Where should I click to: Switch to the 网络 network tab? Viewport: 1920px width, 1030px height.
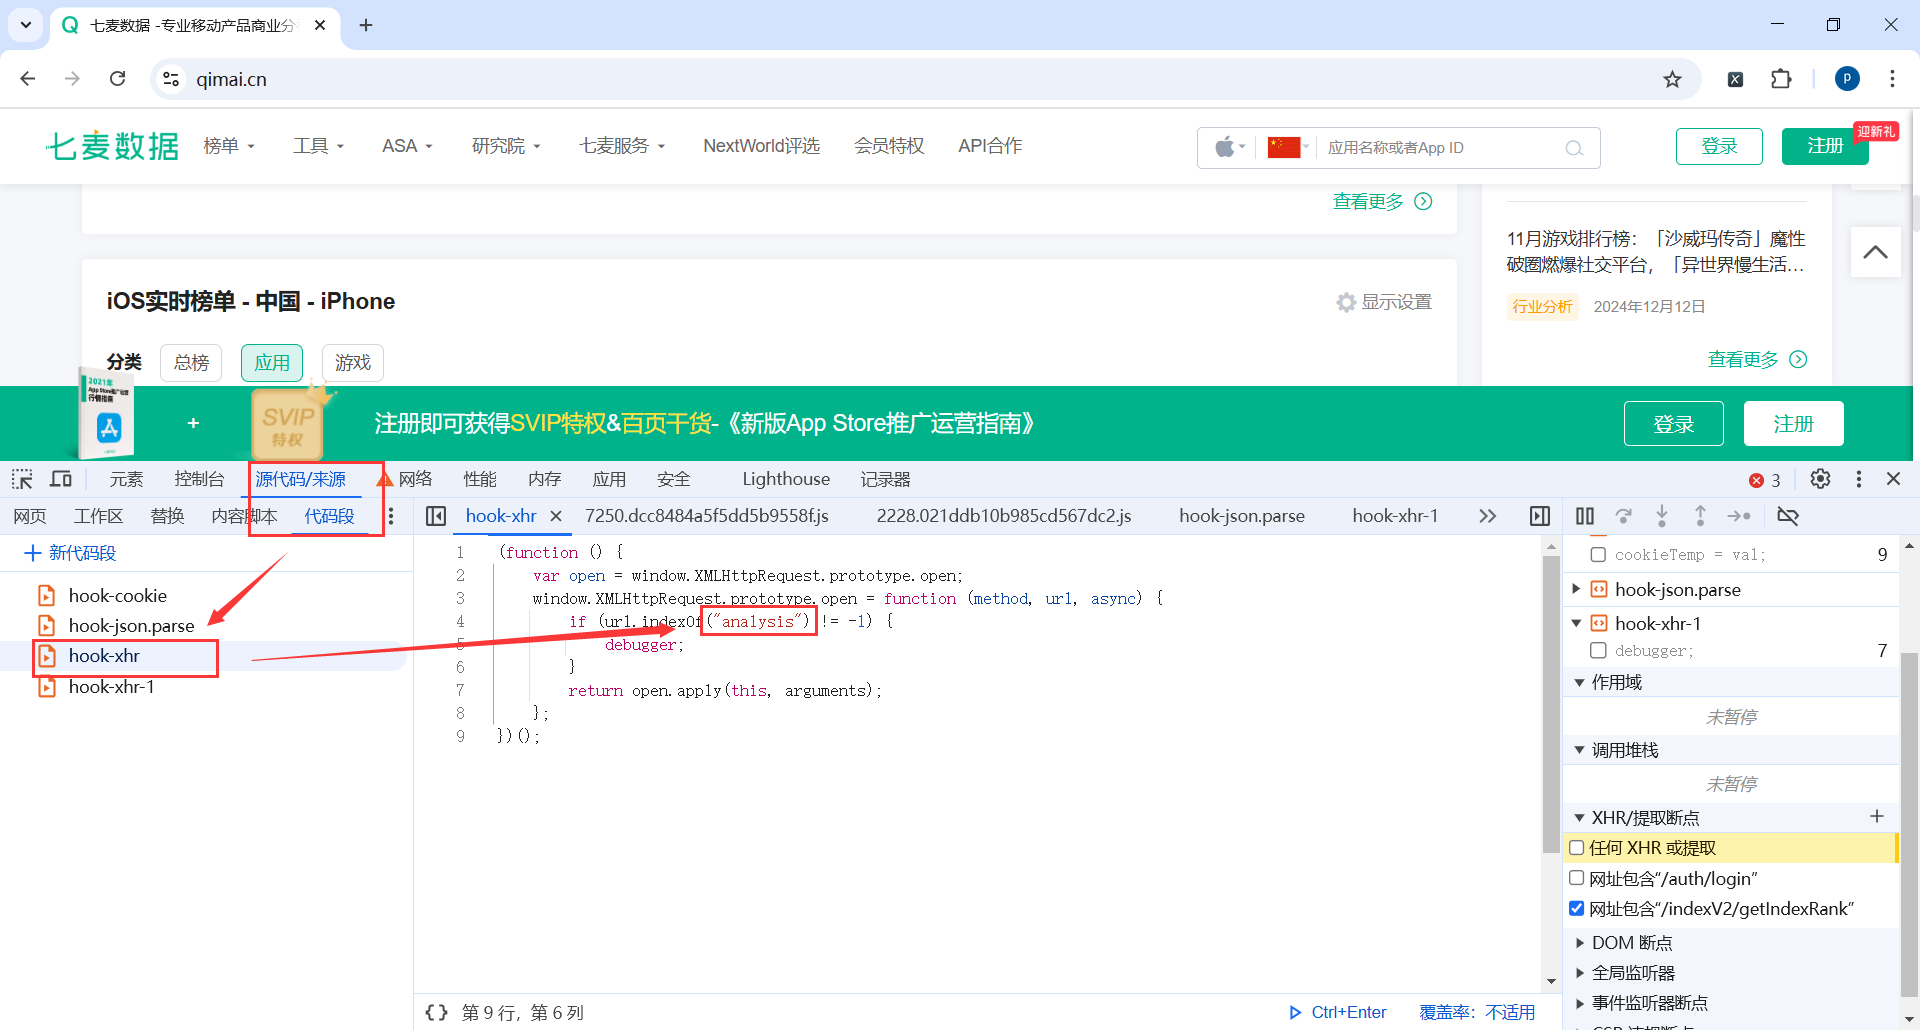point(415,479)
